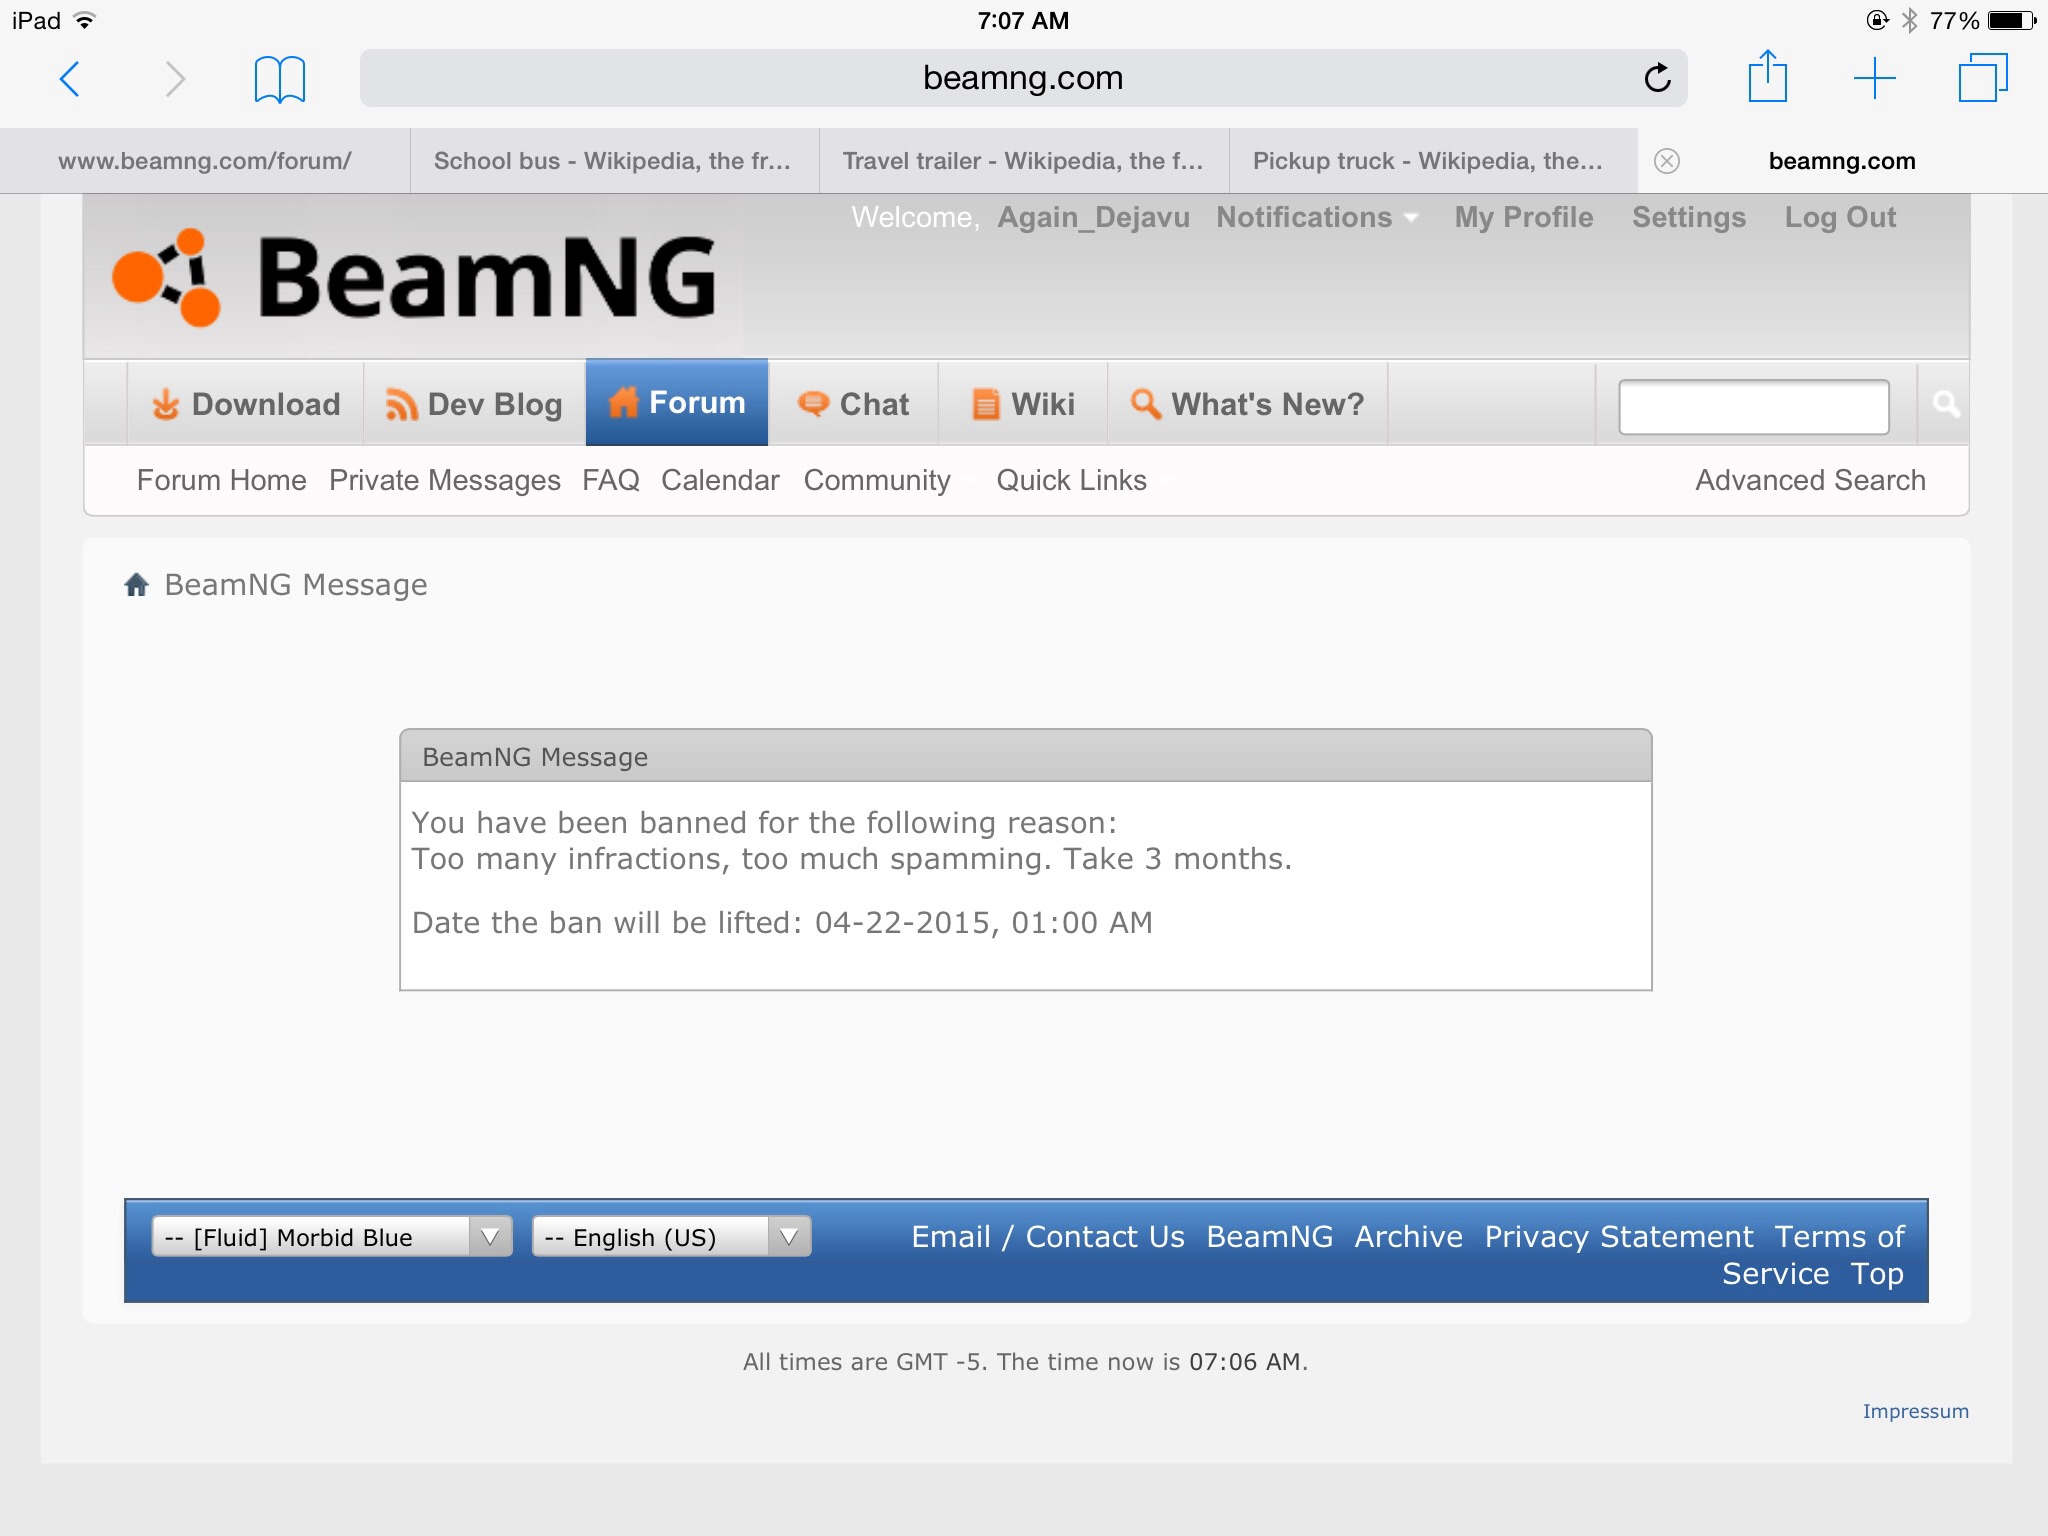Show all tabs overview icon
Viewport: 2048px width, 1536px height.
click(x=1983, y=78)
